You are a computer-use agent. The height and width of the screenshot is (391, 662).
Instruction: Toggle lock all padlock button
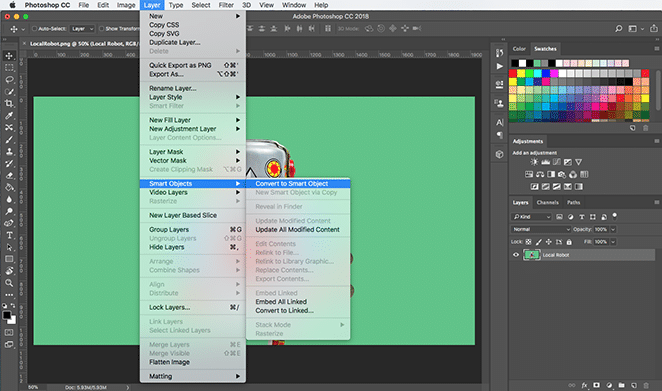[x=569, y=242]
